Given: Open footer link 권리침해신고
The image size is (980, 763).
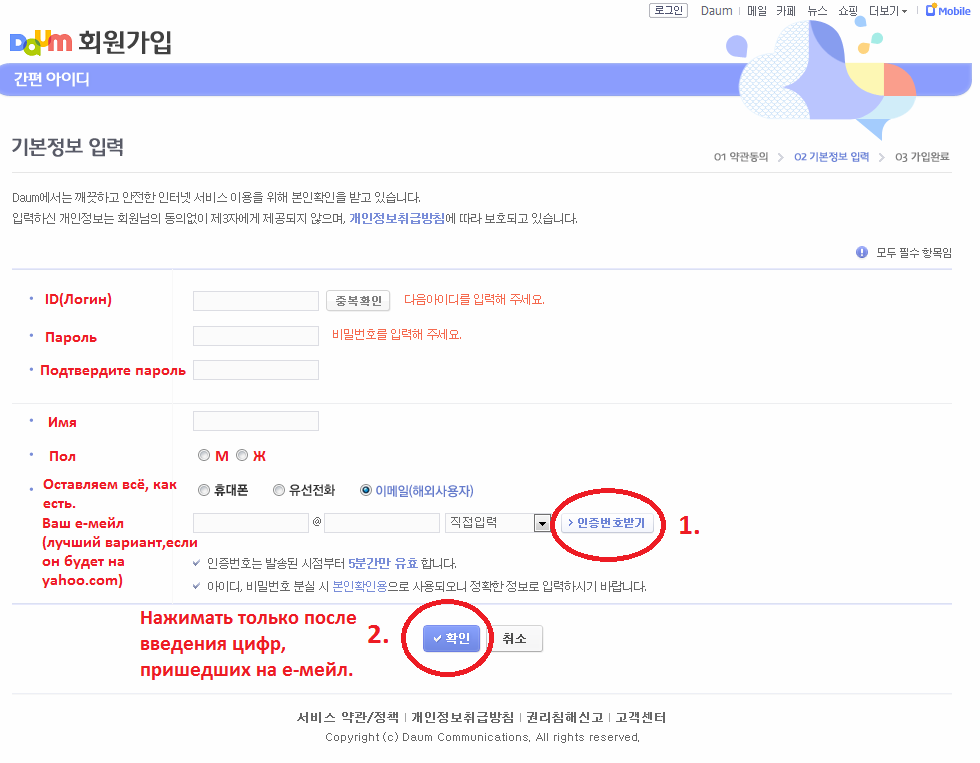Looking at the screenshot, I should [564, 717].
